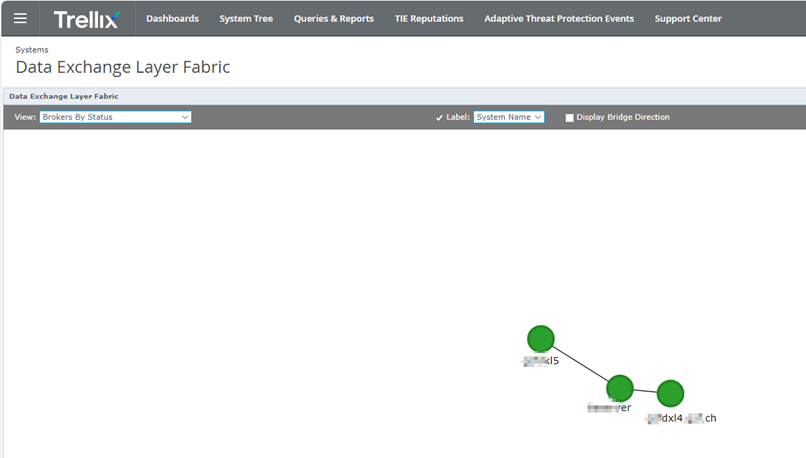This screenshot has height=458, width=806.
Task: Click the xl5 node label text
Action: 540,361
